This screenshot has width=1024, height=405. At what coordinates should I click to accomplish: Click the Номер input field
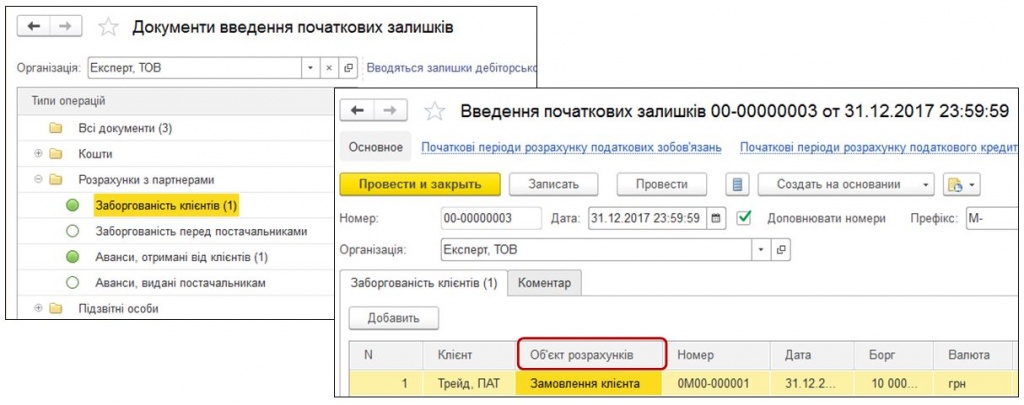(490, 217)
